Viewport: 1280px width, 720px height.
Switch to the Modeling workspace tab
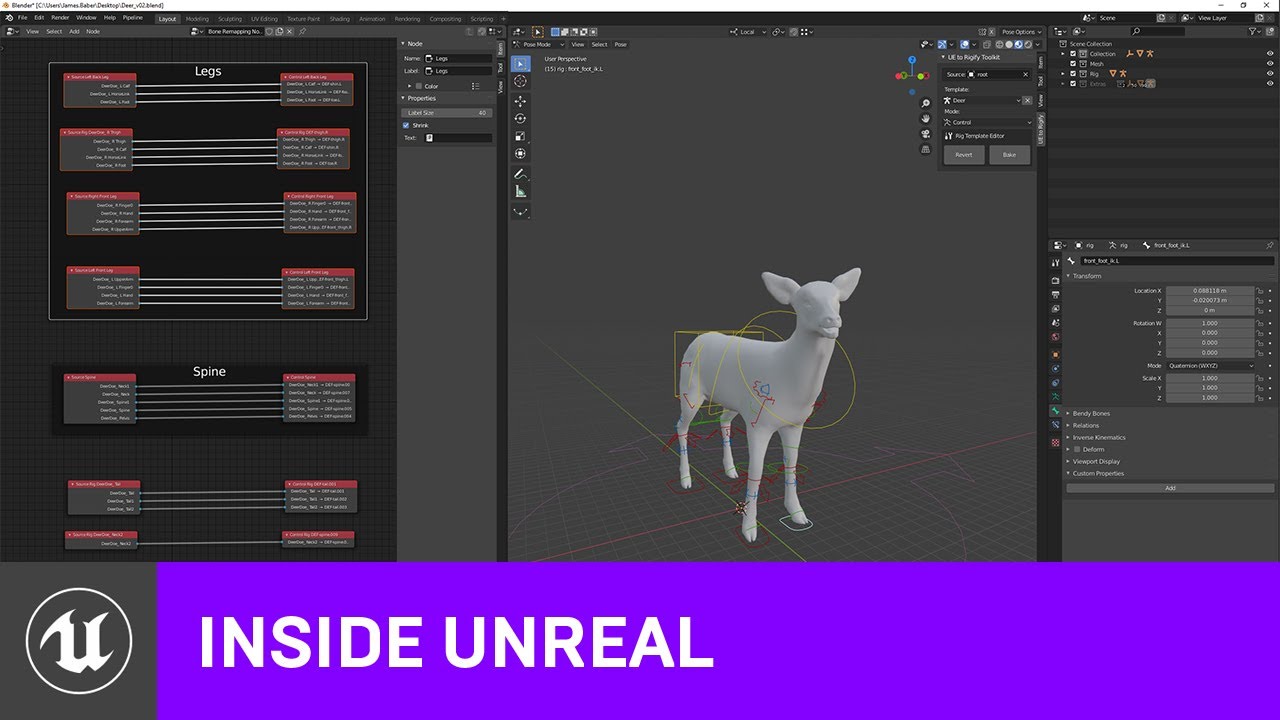[198, 18]
